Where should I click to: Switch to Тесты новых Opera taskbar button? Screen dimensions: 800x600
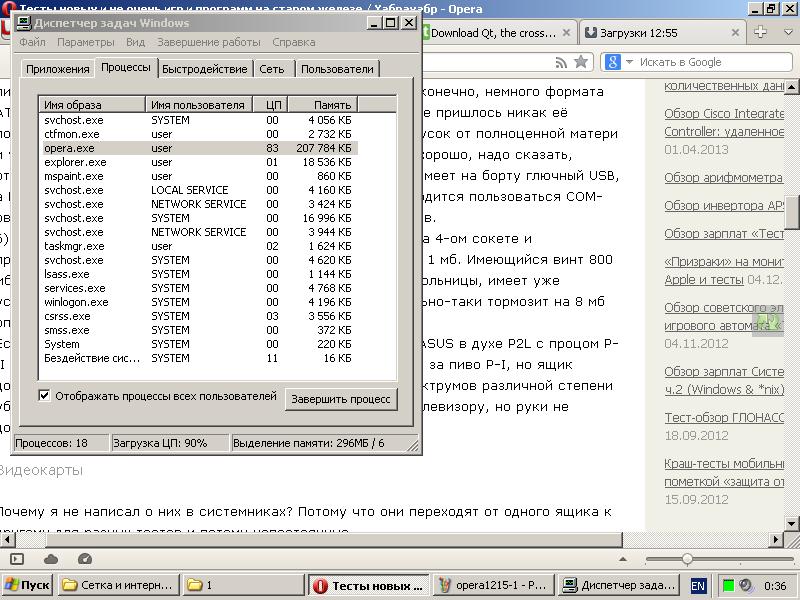[369, 585]
